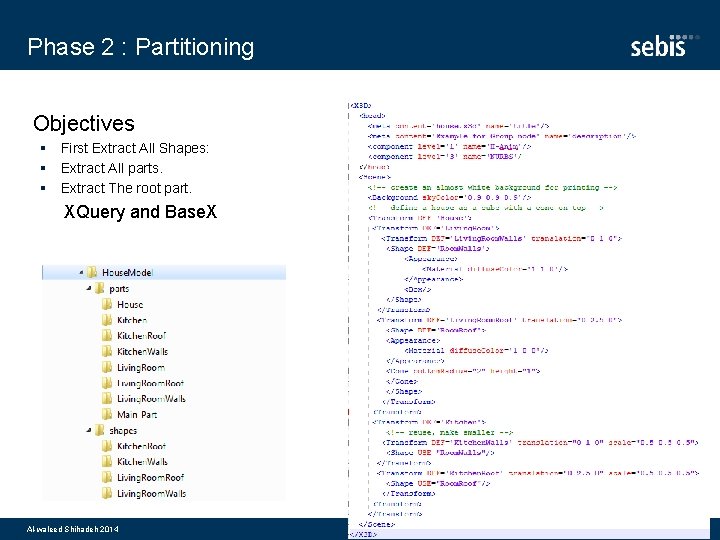
Task: Click the closing </Scene> tag line
Action: pyautogui.click(x=377, y=524)
